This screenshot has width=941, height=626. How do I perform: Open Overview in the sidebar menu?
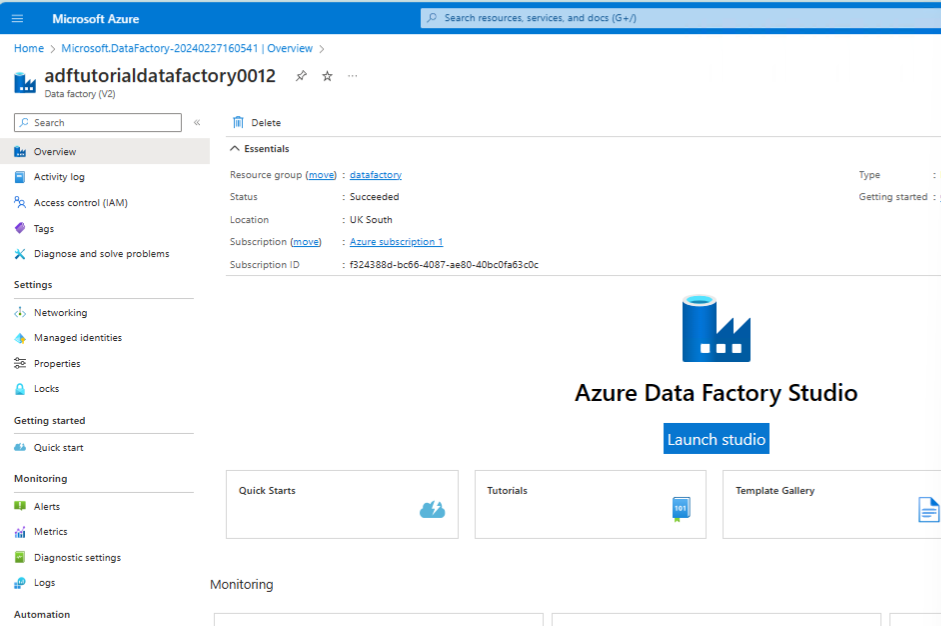(105, 151)
